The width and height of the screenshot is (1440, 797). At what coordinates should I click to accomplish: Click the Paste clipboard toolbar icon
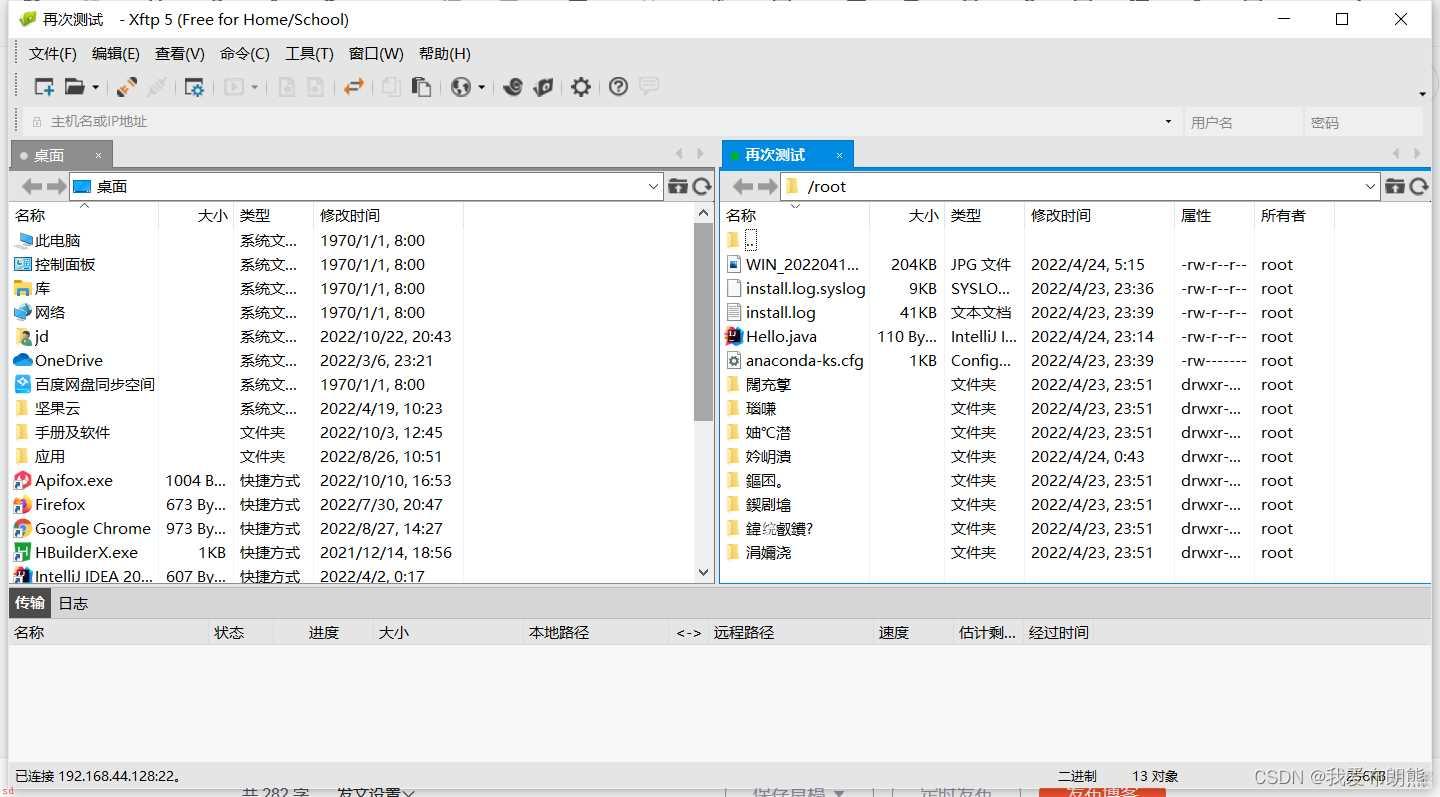pyautogui.click(x=421, y=87)
